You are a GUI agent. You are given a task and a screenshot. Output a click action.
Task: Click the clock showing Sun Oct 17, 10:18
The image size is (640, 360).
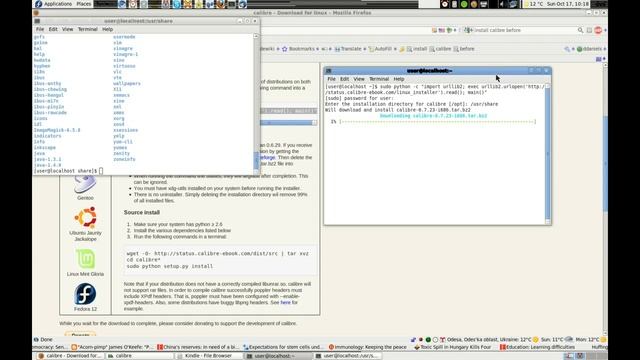click(568, 4)
